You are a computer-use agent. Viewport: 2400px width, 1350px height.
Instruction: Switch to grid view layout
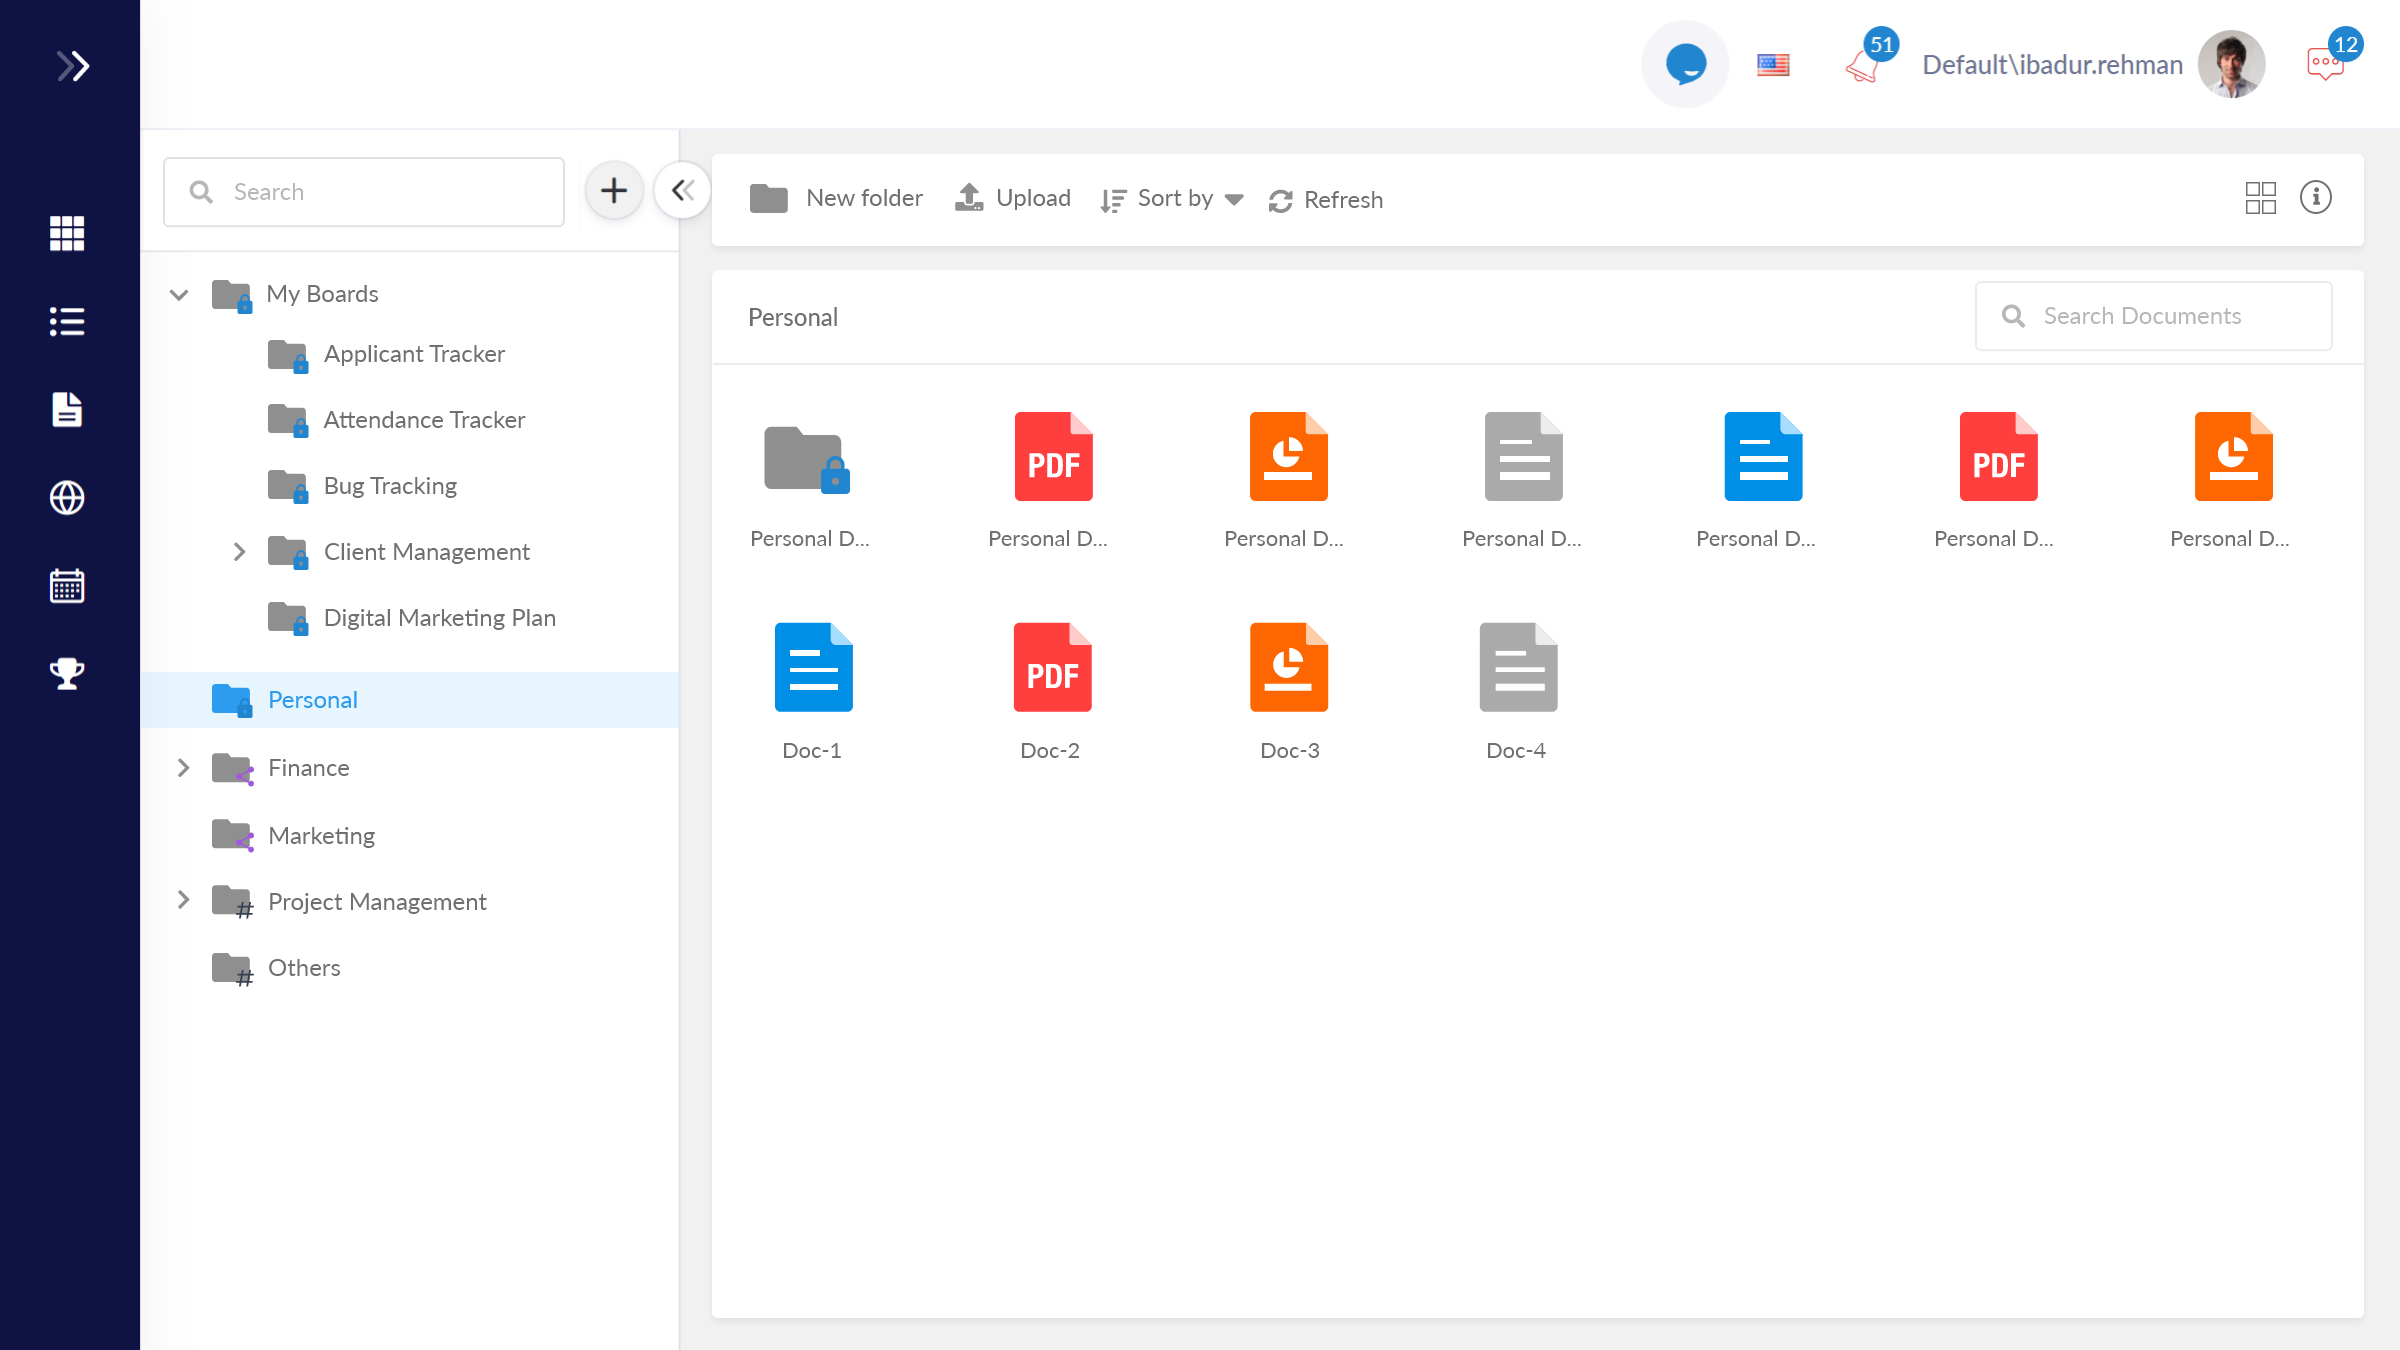(2260, 198)
